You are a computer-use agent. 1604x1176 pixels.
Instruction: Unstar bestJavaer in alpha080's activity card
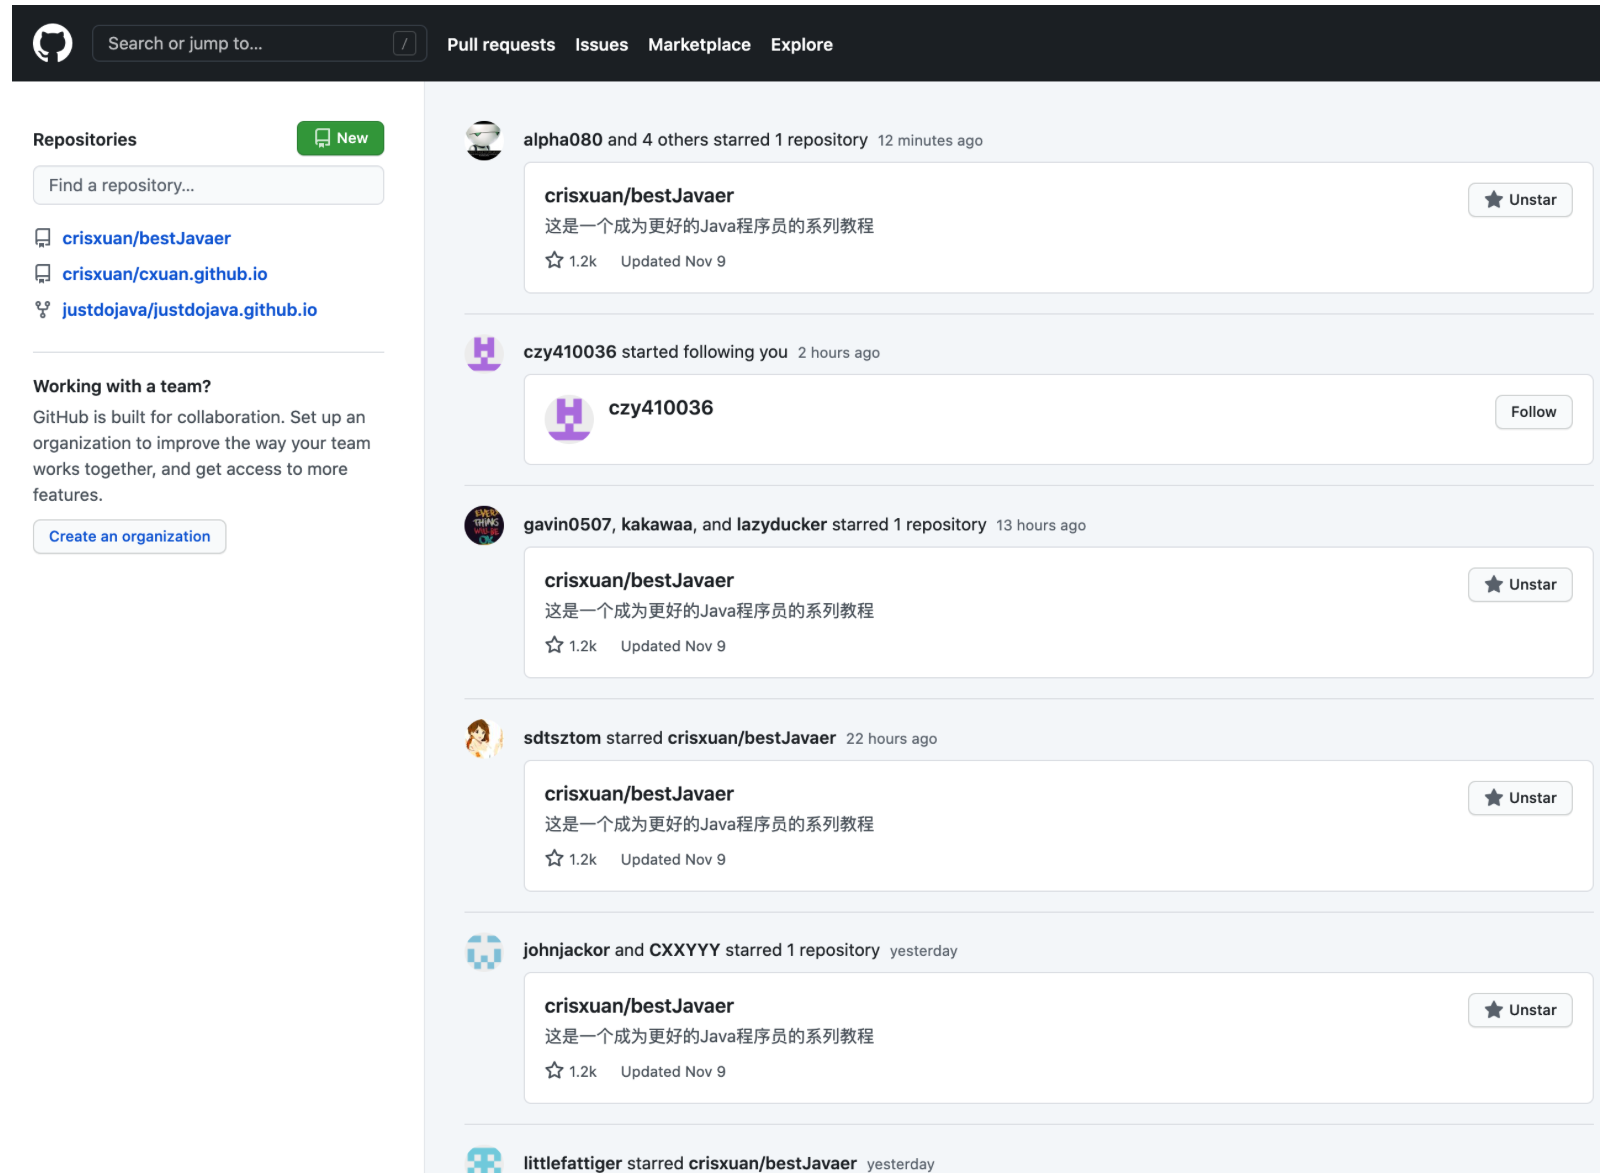tap(1520, 200)
